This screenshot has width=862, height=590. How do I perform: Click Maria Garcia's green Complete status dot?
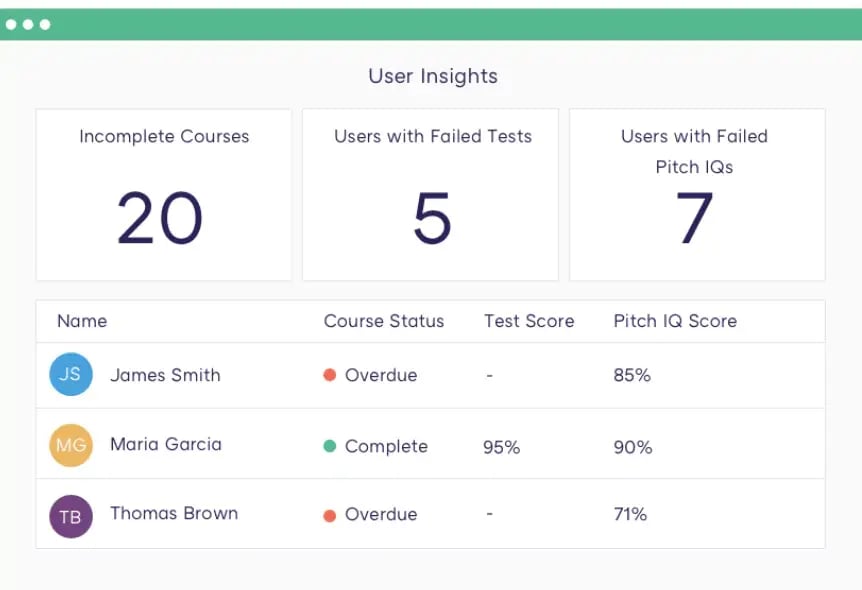(329, 446)
